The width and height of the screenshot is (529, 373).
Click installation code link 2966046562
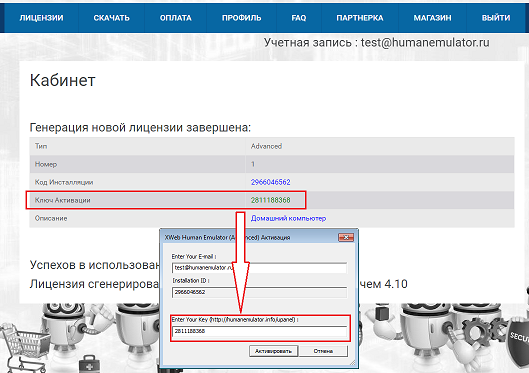point(270,182)
